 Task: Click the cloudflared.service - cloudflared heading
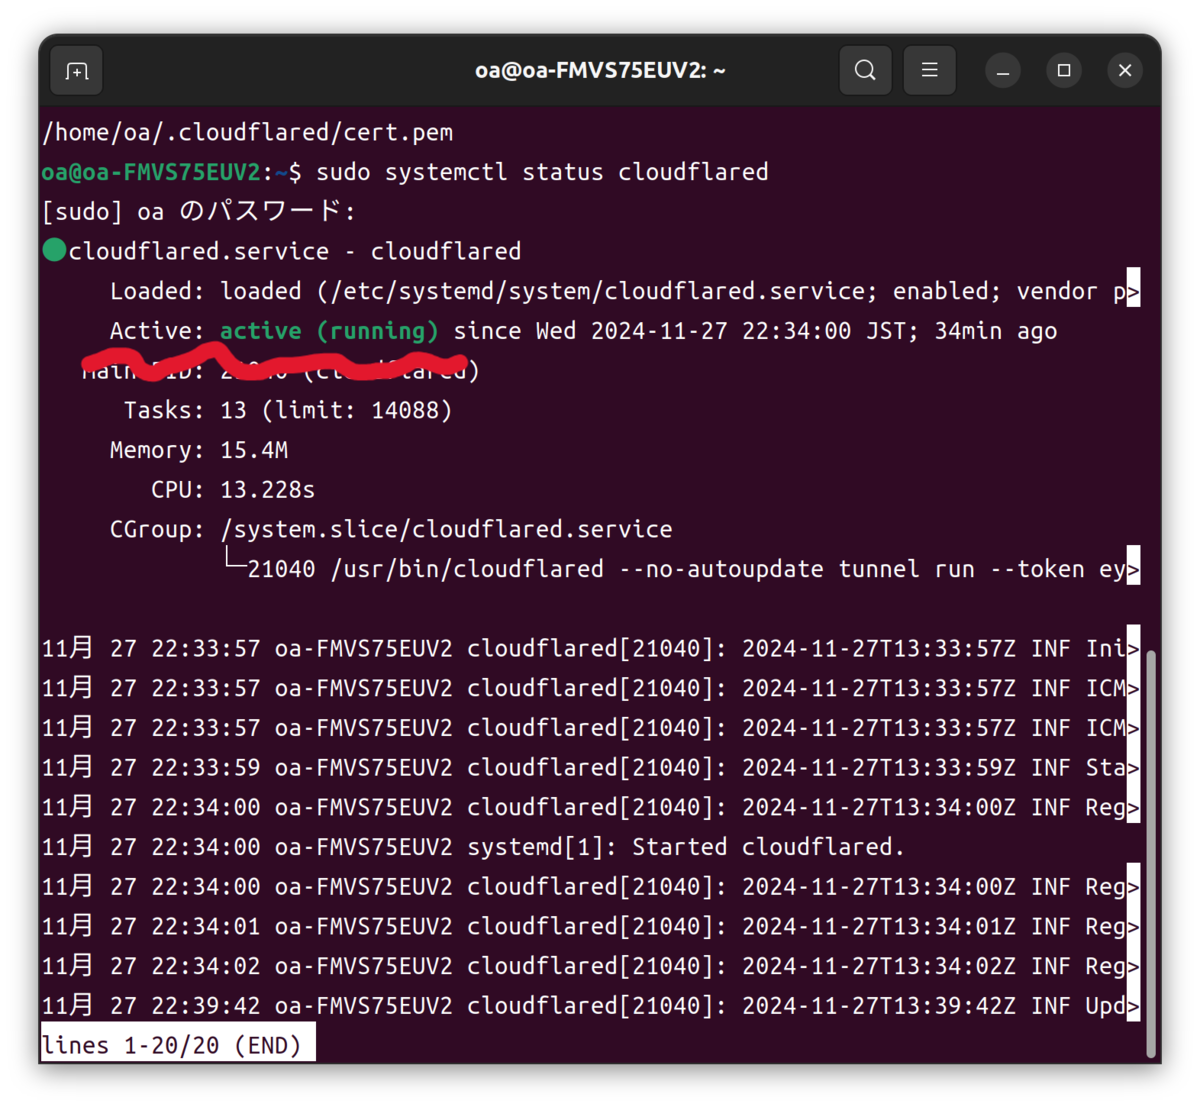(x=295, y=251)
